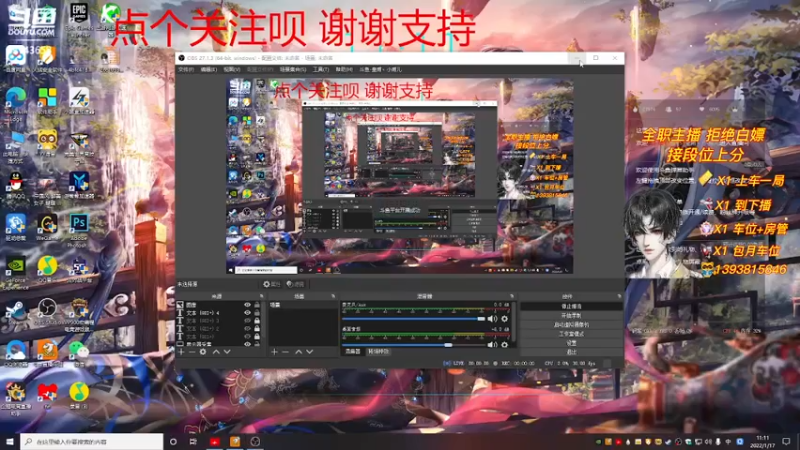
Task: Move the source down in the Sources list
Action: pos(227,352)
